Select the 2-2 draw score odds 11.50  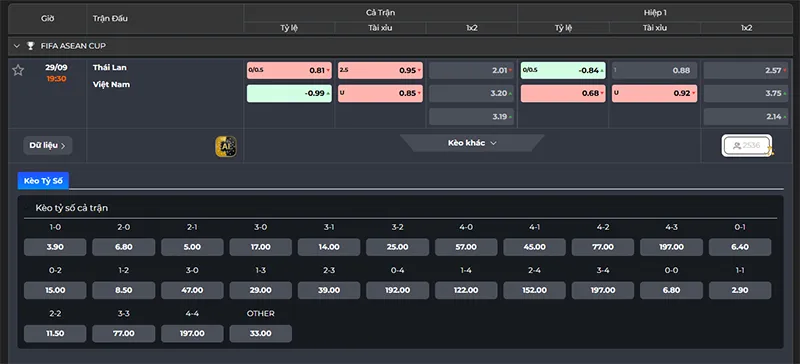pos(55,333)
